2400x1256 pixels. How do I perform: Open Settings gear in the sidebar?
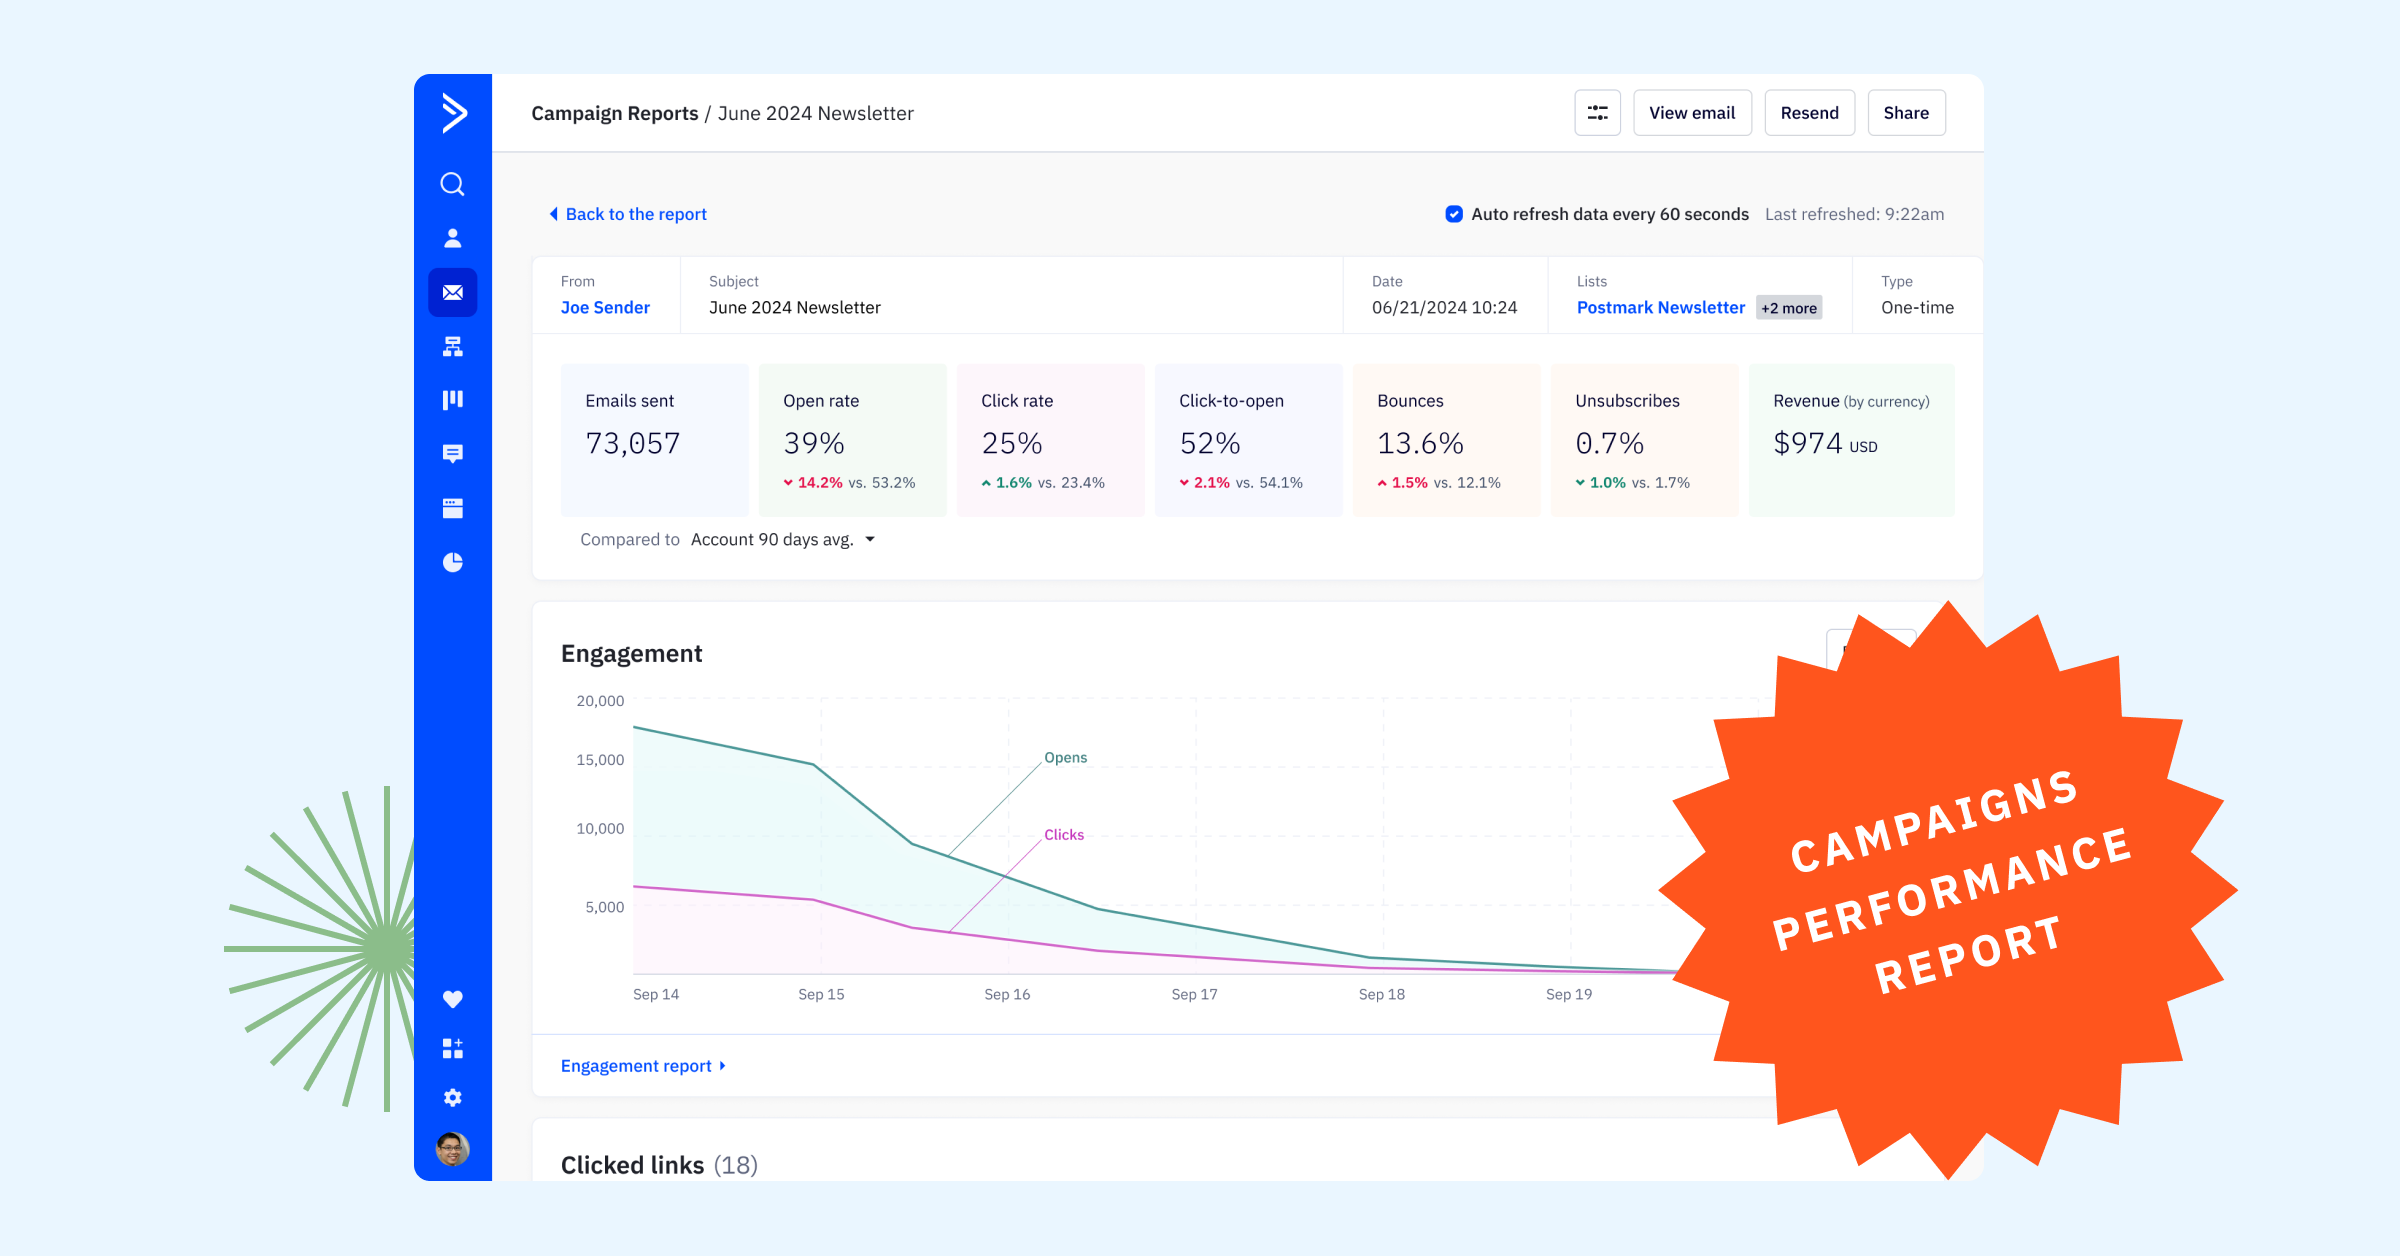(x=452, y=1097)
